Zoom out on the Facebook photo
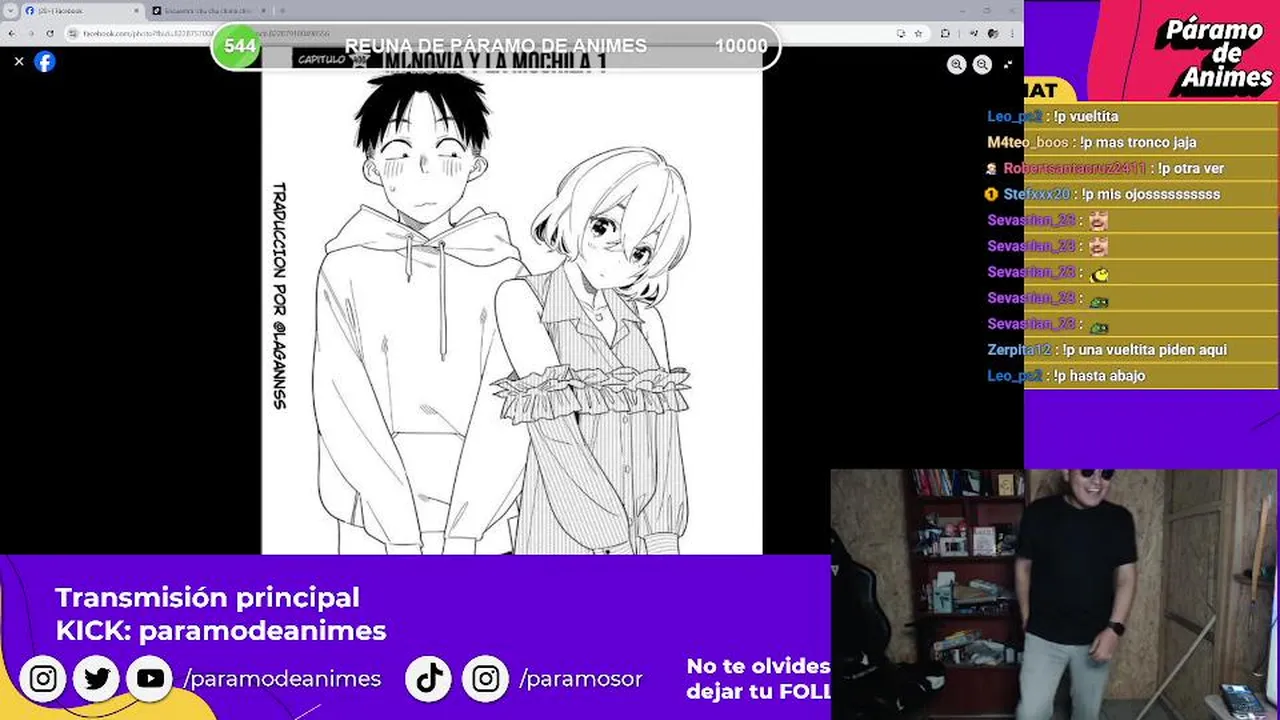 [982, 64]
